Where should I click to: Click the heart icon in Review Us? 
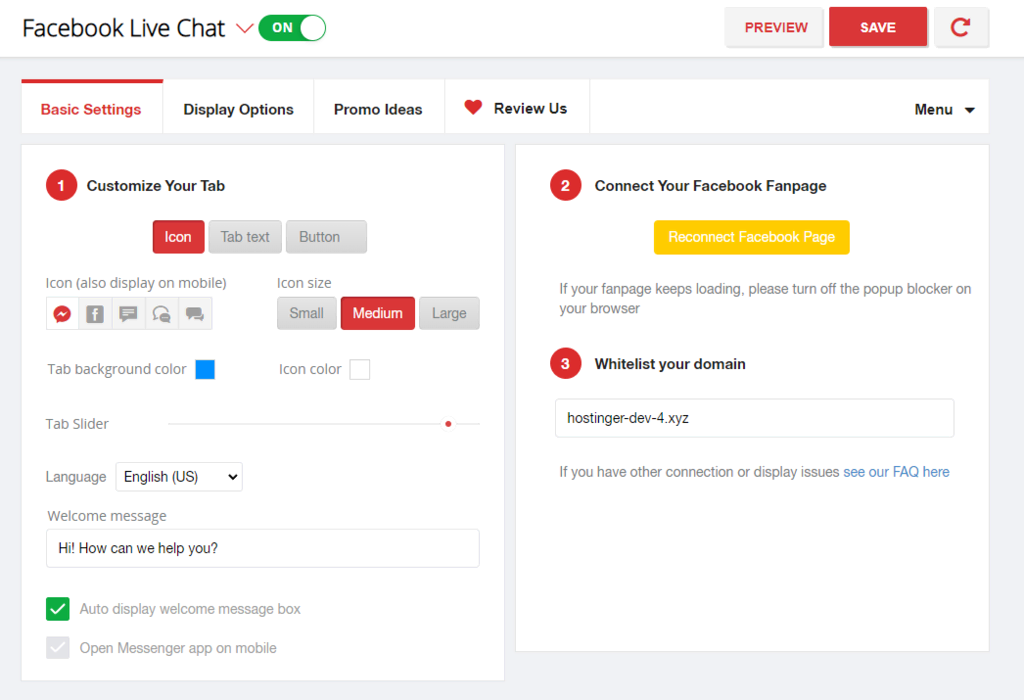coord(473,107)
